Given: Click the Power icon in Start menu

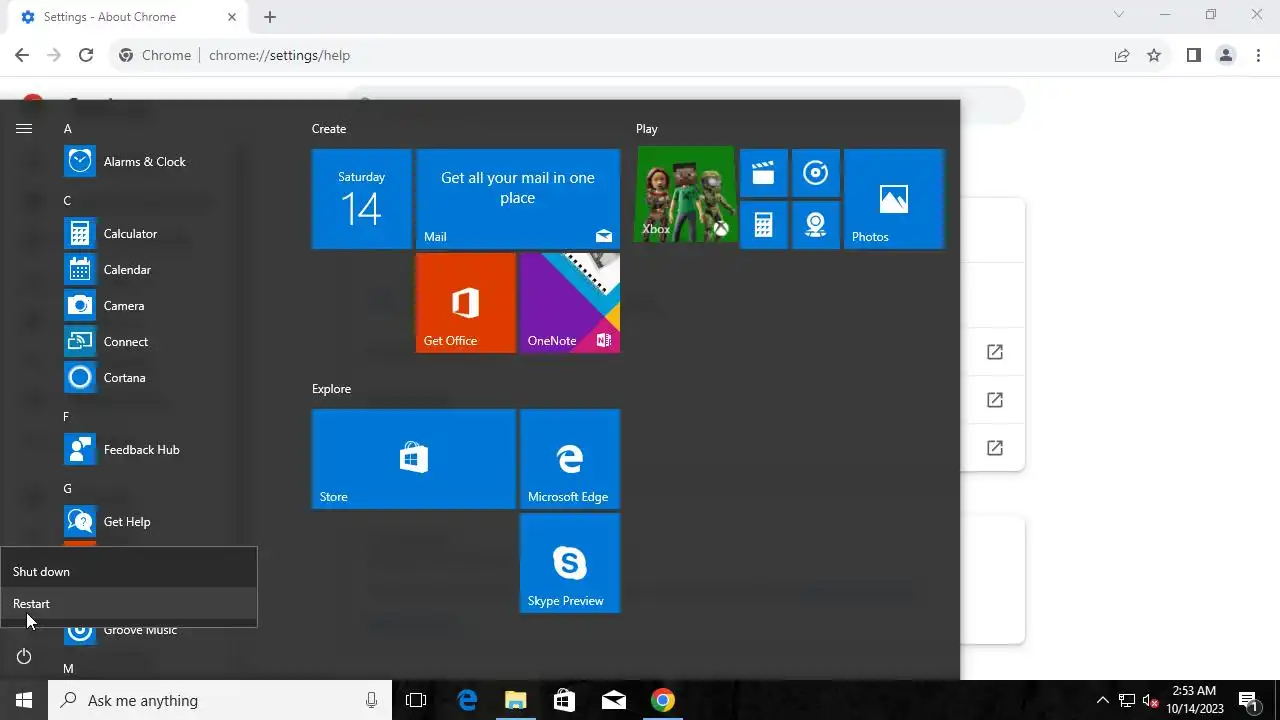Looking at the screenshot, I should pos(24,656).
